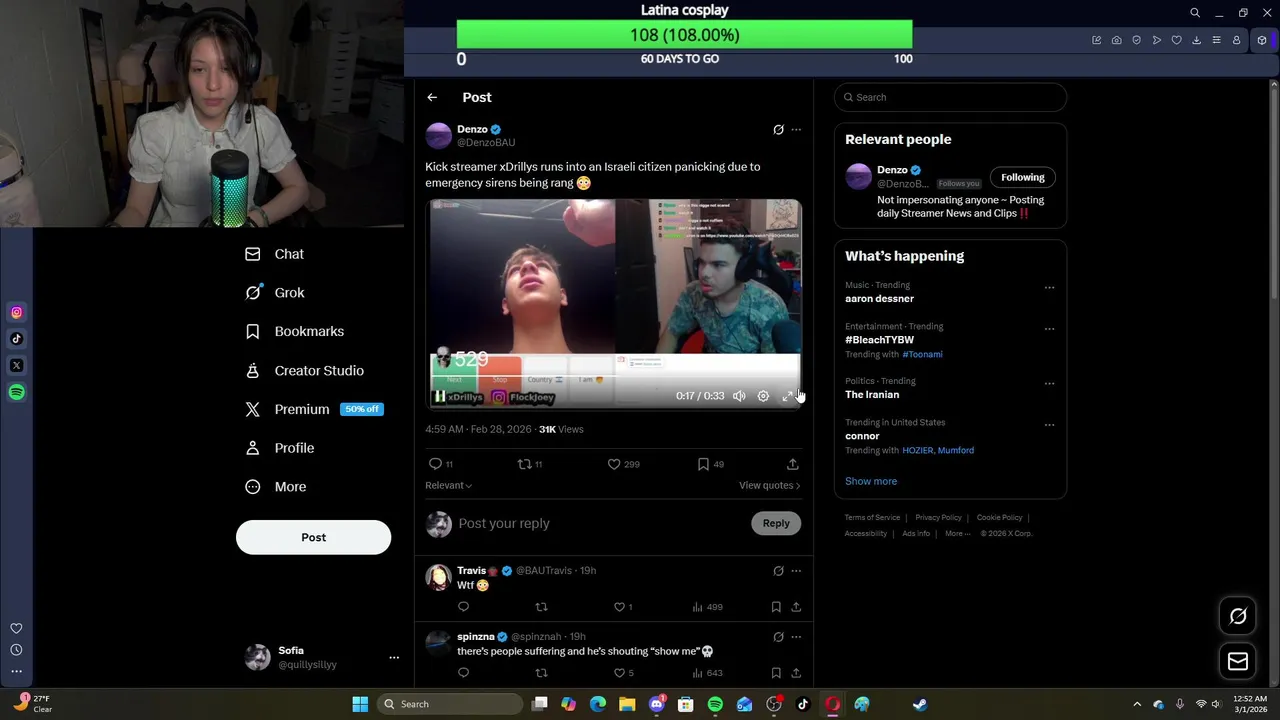Open Terms of Service link

point(872,518)
